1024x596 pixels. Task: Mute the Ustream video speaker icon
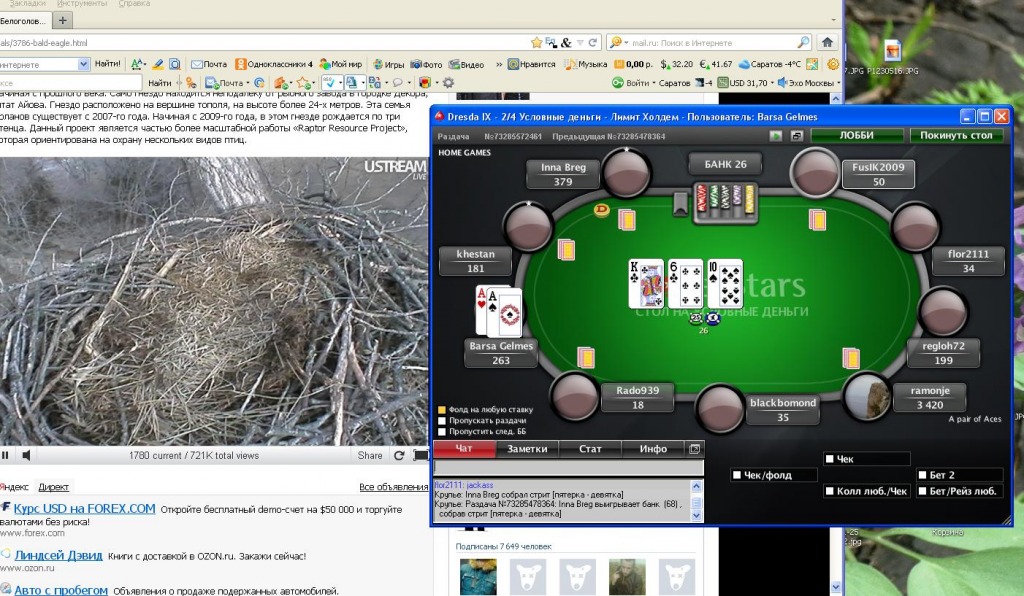point(26,456)
